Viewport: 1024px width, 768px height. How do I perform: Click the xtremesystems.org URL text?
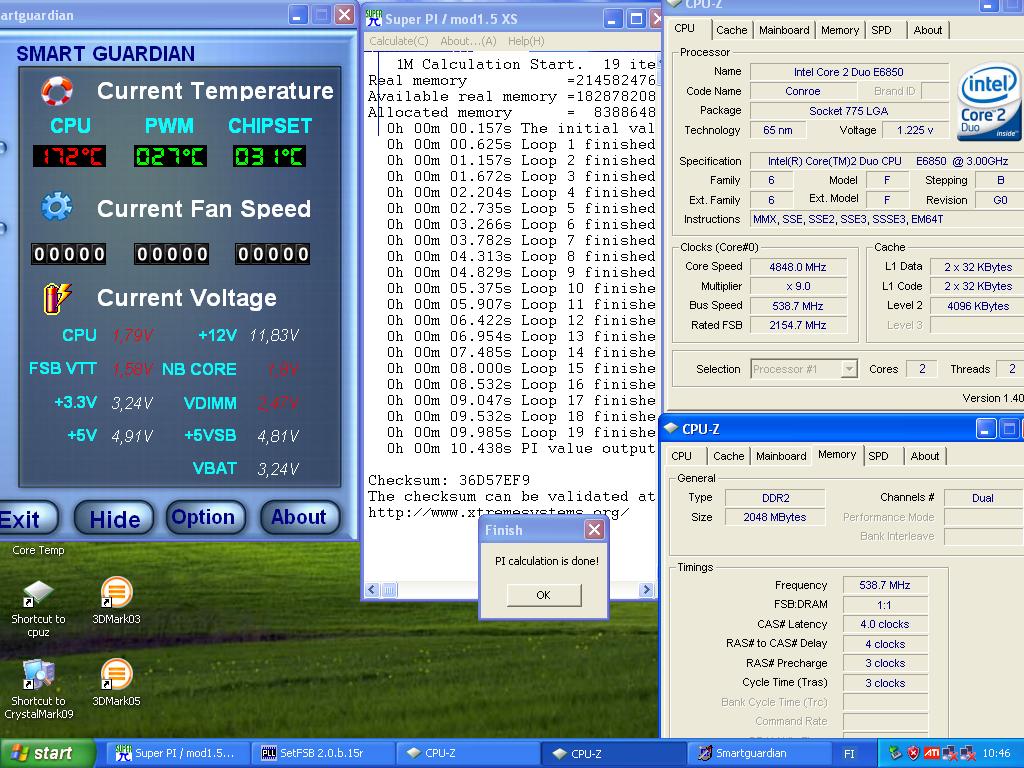point(499,513)
